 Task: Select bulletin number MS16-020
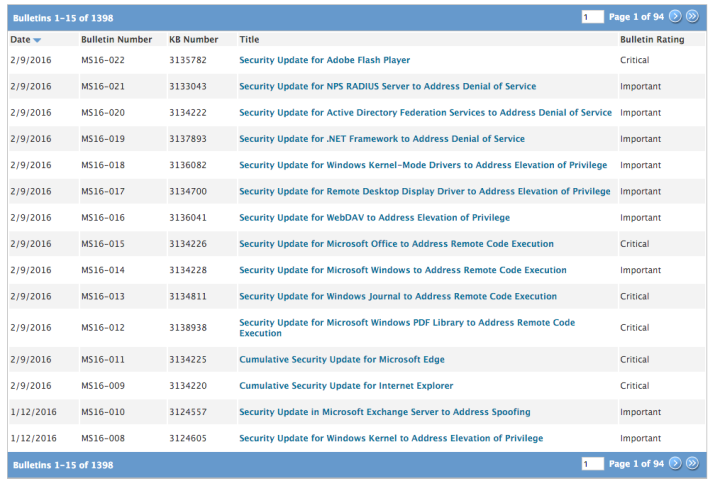click(103, 113)
